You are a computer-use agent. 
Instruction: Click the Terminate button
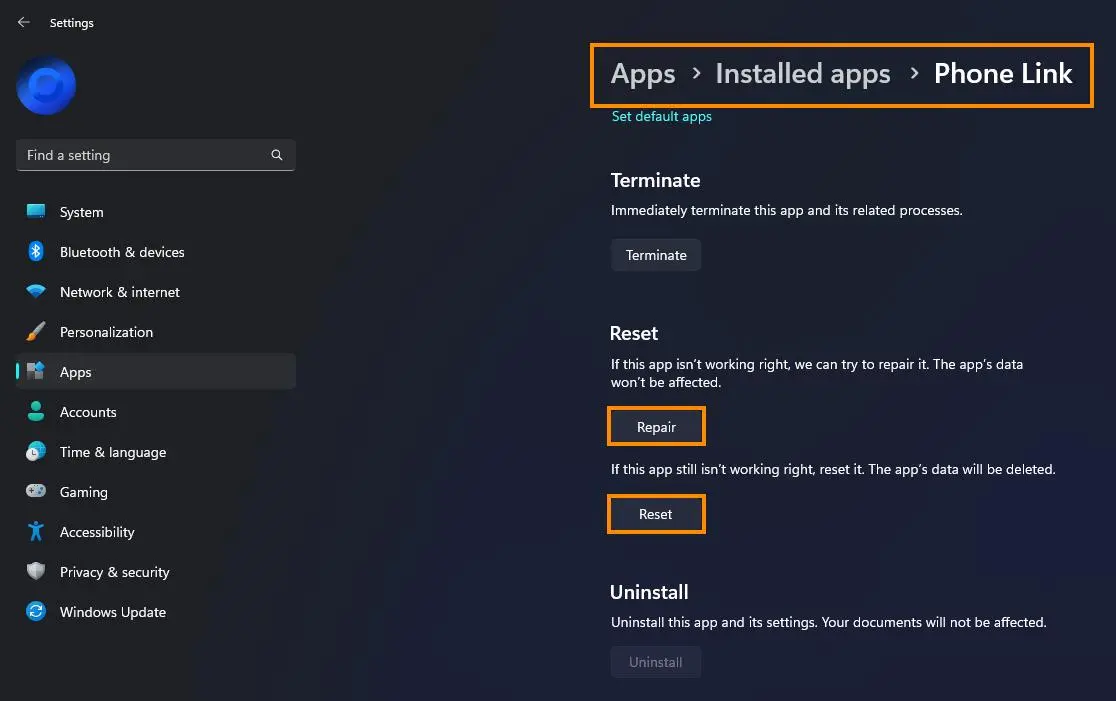point(656,255)
